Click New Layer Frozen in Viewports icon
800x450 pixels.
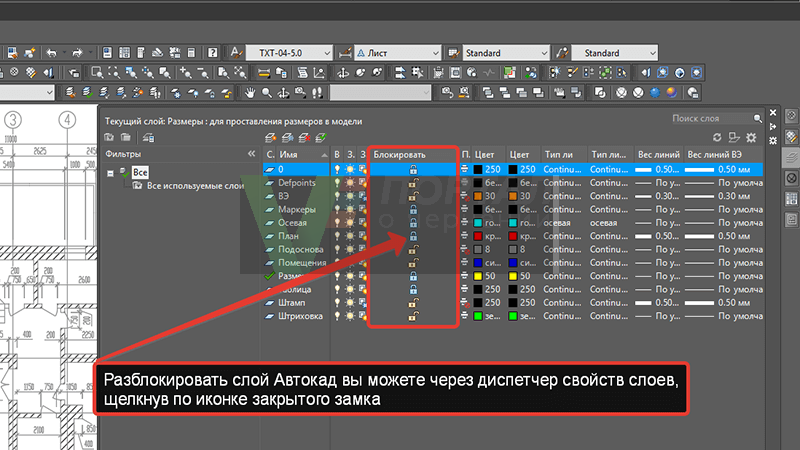287,138
